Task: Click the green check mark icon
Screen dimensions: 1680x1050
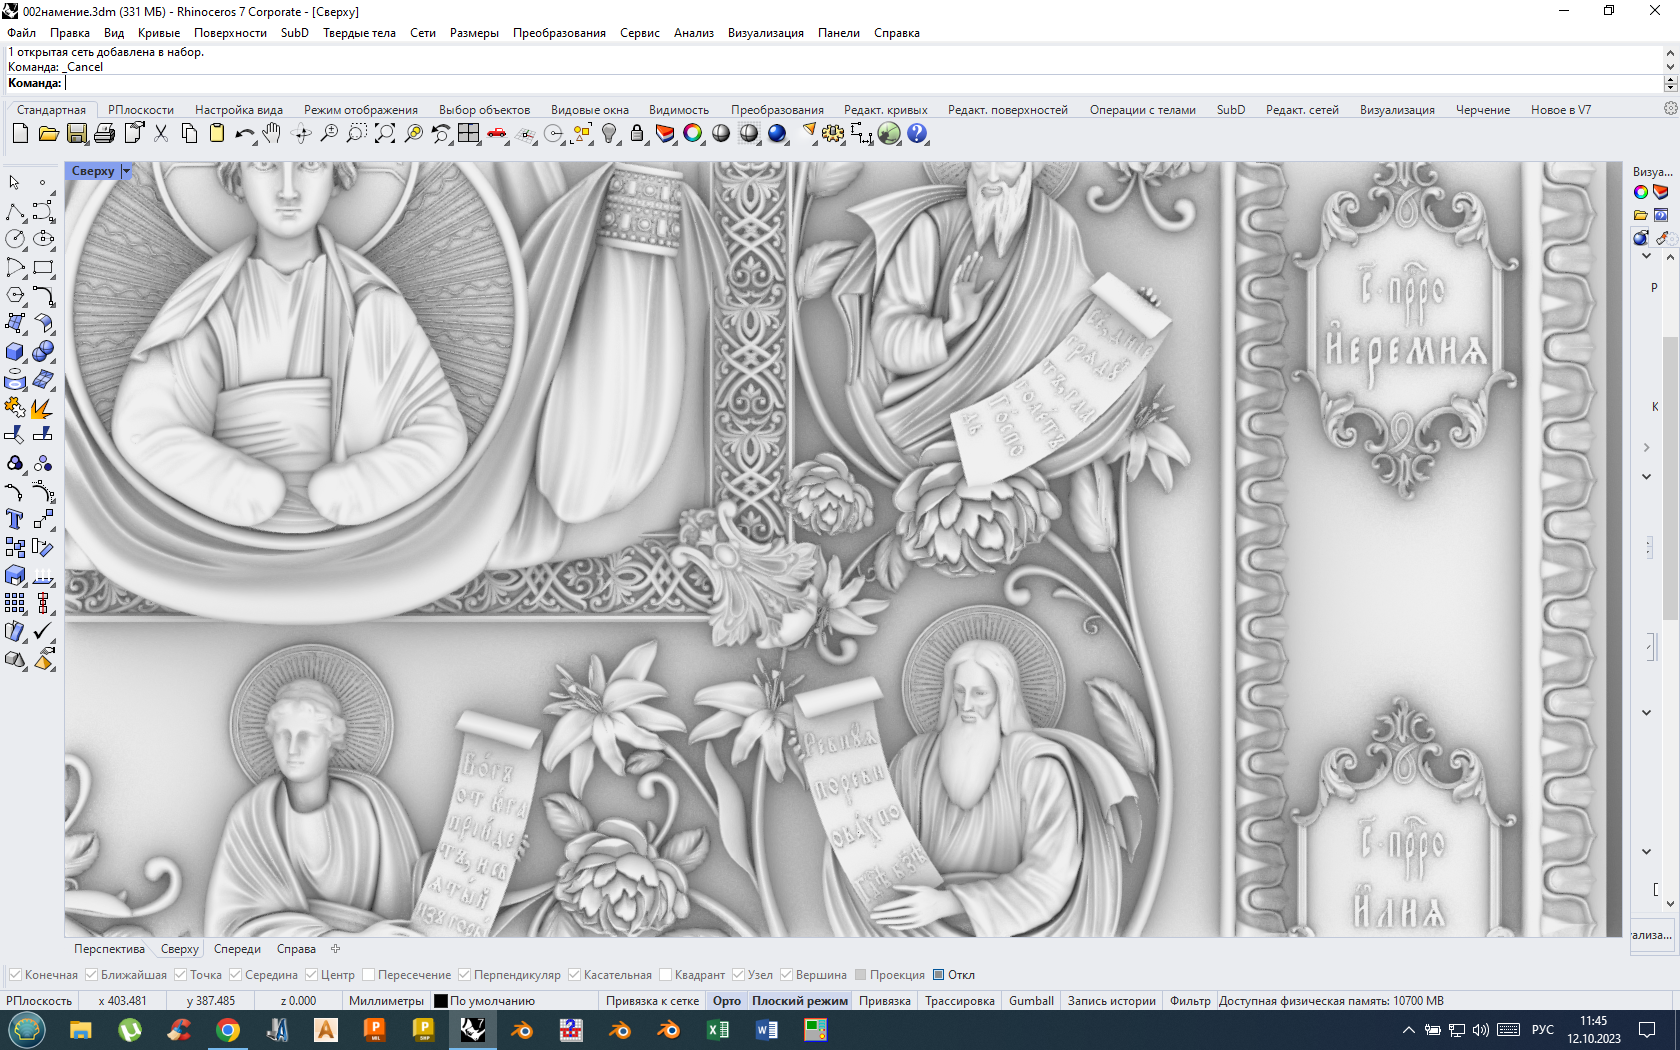Action: [x=43, y=631]
